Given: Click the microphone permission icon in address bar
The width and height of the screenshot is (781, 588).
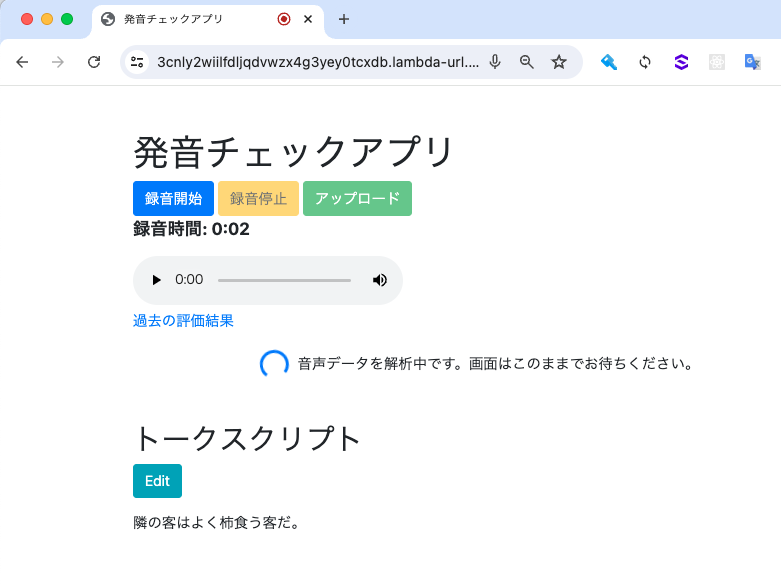Looking at the screenshot, I should (495, 62).
